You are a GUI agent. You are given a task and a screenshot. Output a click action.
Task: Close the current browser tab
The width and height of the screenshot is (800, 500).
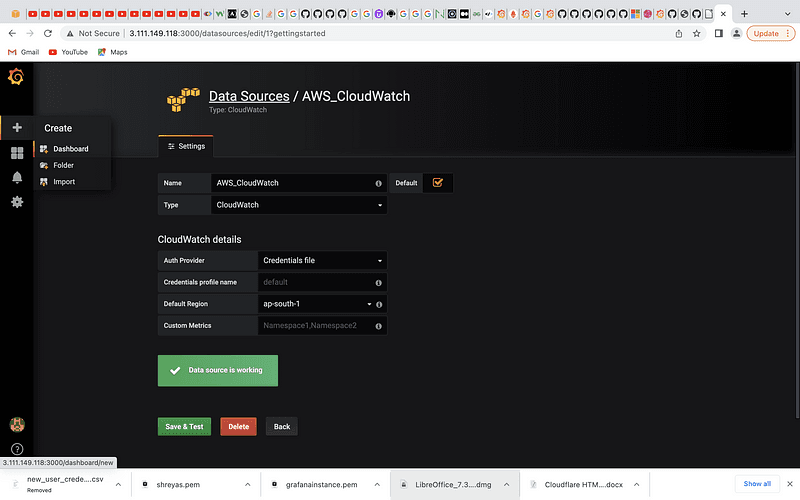pyautogui.click(x=723, y=14)
